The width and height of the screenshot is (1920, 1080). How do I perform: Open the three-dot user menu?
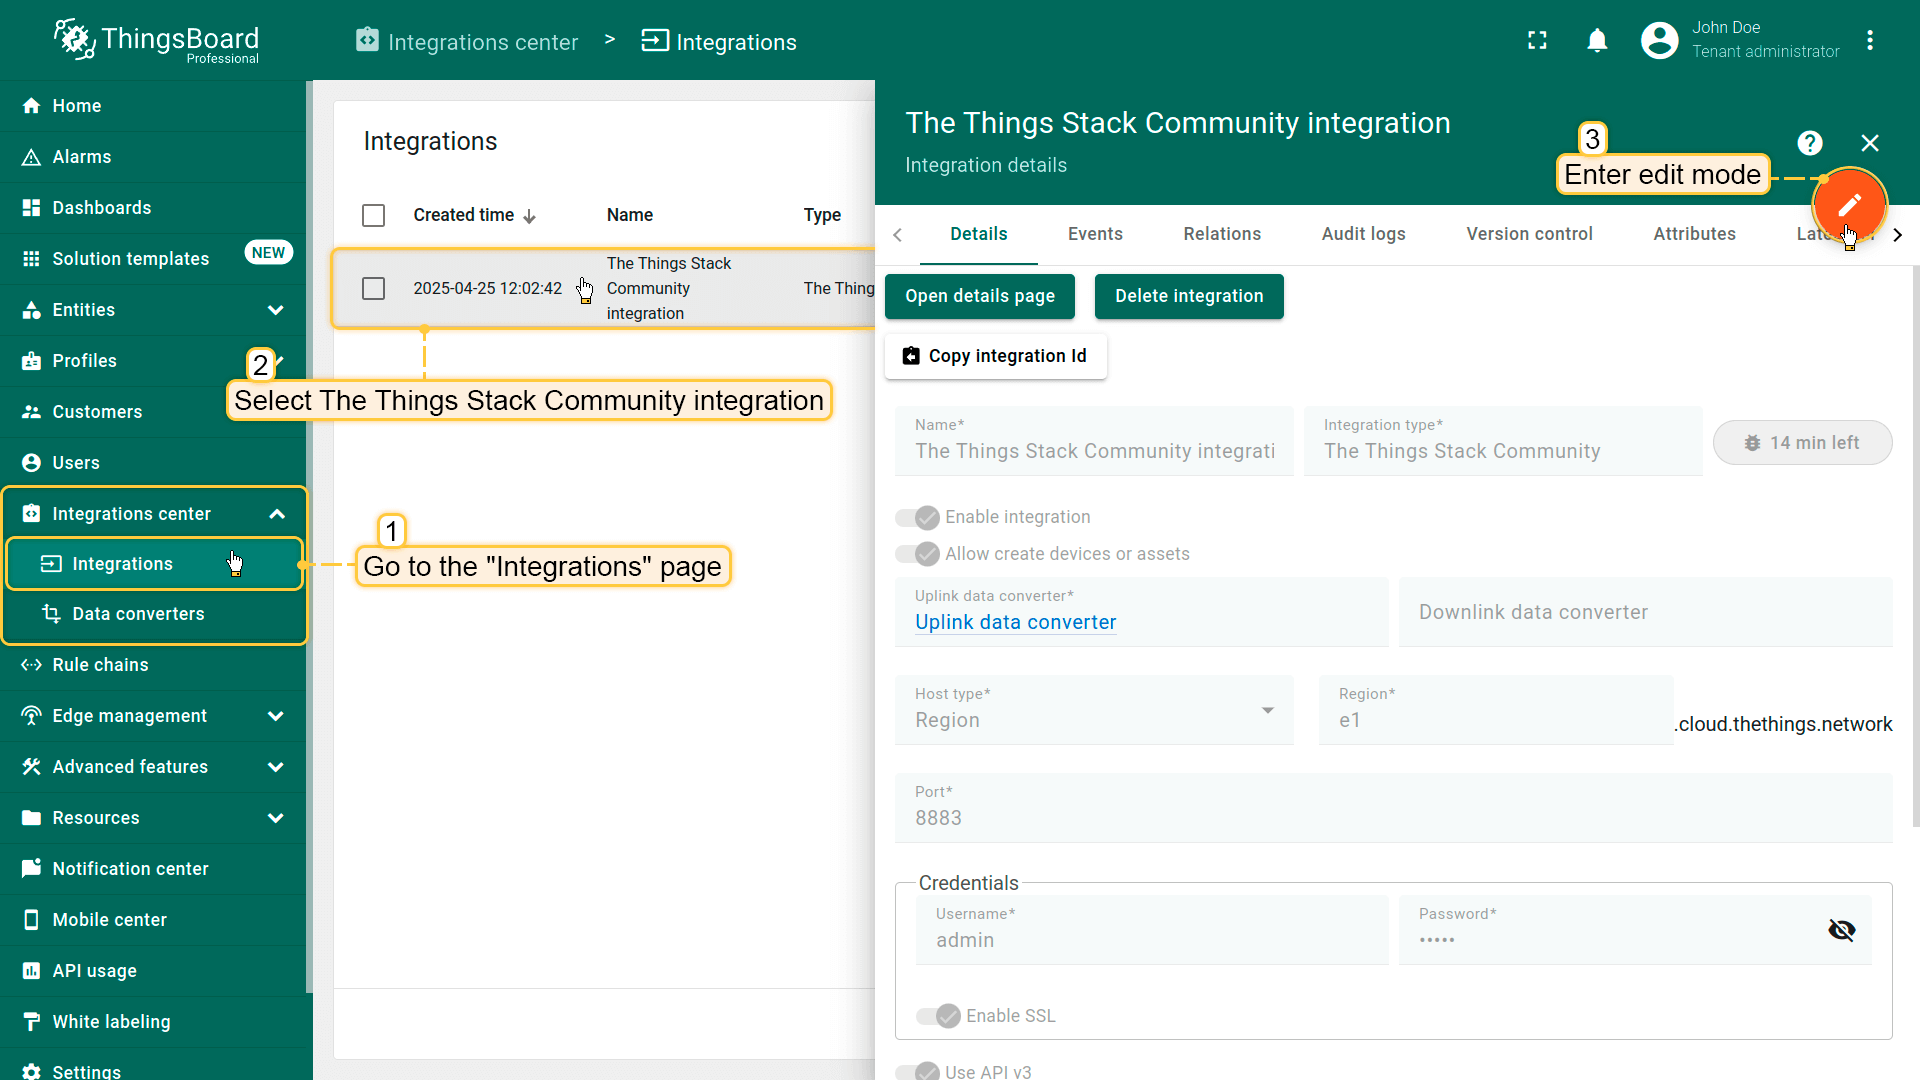1869,40
